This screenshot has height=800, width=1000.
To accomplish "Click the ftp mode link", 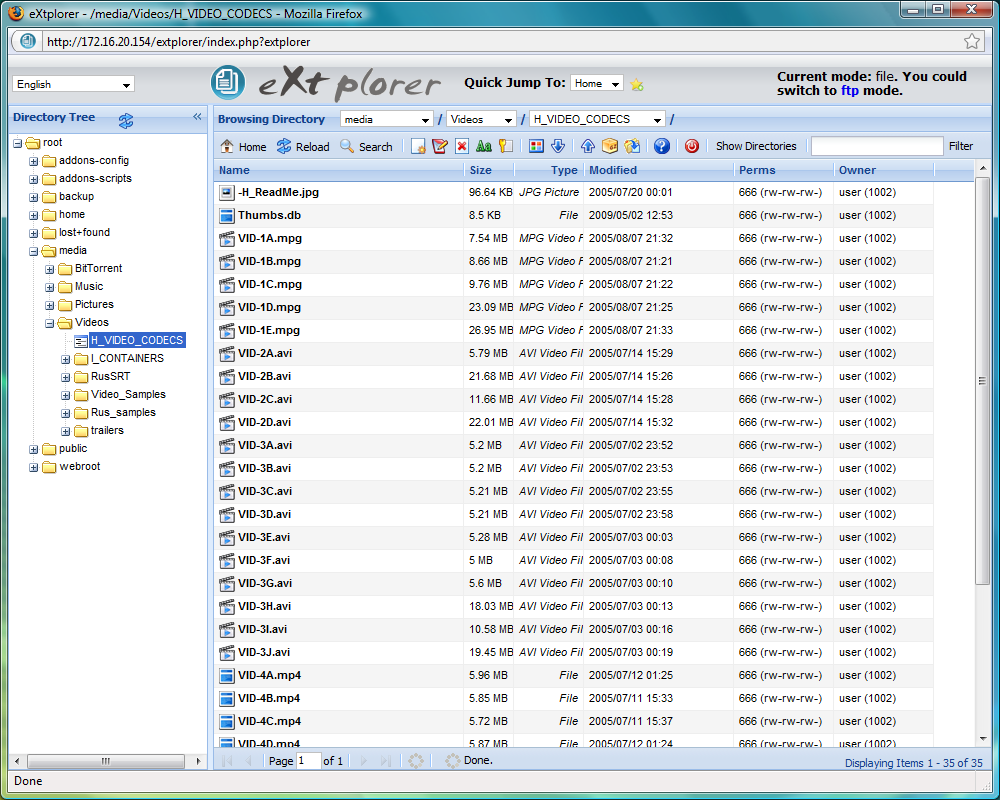I will 849,91.
